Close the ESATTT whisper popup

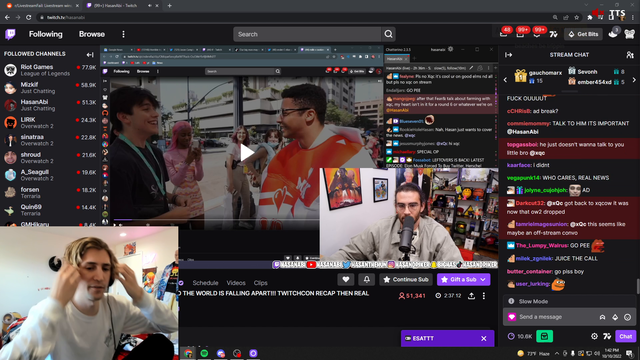(484, 338)
